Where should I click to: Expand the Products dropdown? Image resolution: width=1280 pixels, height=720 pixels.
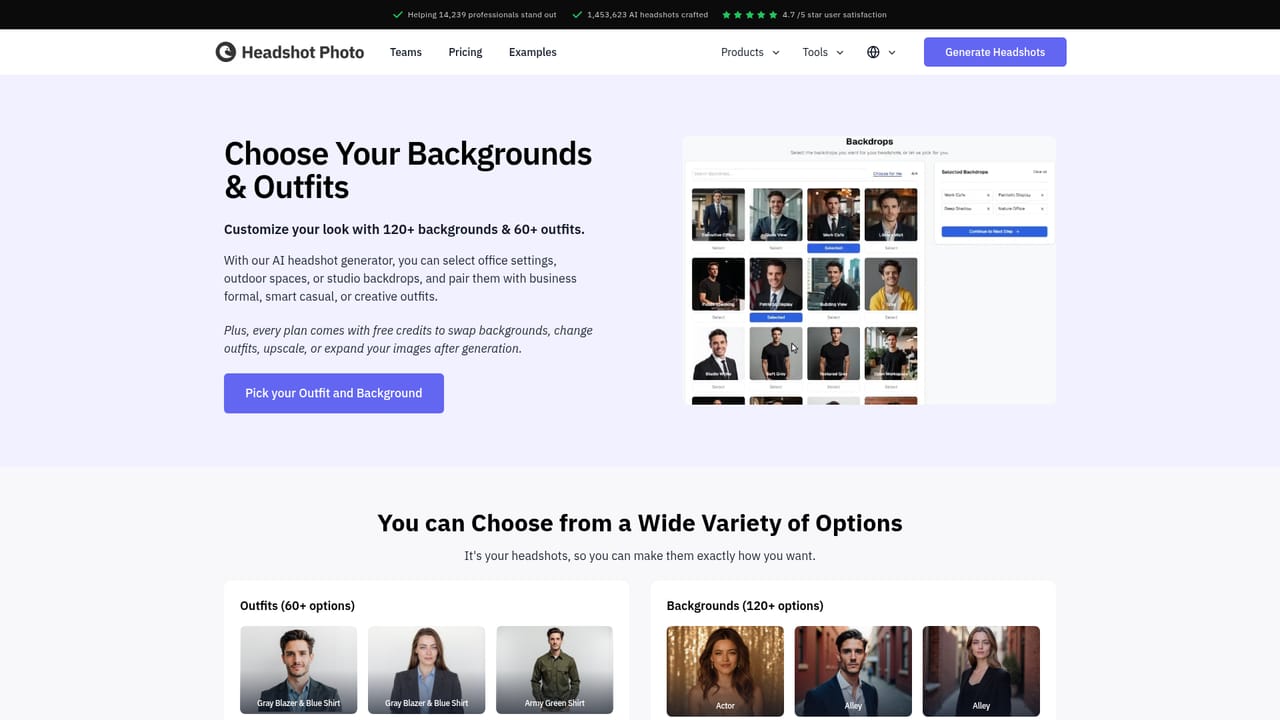(x=750, y=52)
